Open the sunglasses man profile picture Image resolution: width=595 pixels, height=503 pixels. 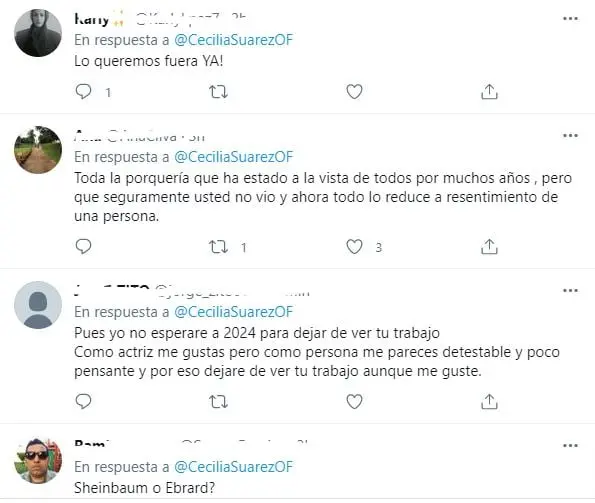38,460
